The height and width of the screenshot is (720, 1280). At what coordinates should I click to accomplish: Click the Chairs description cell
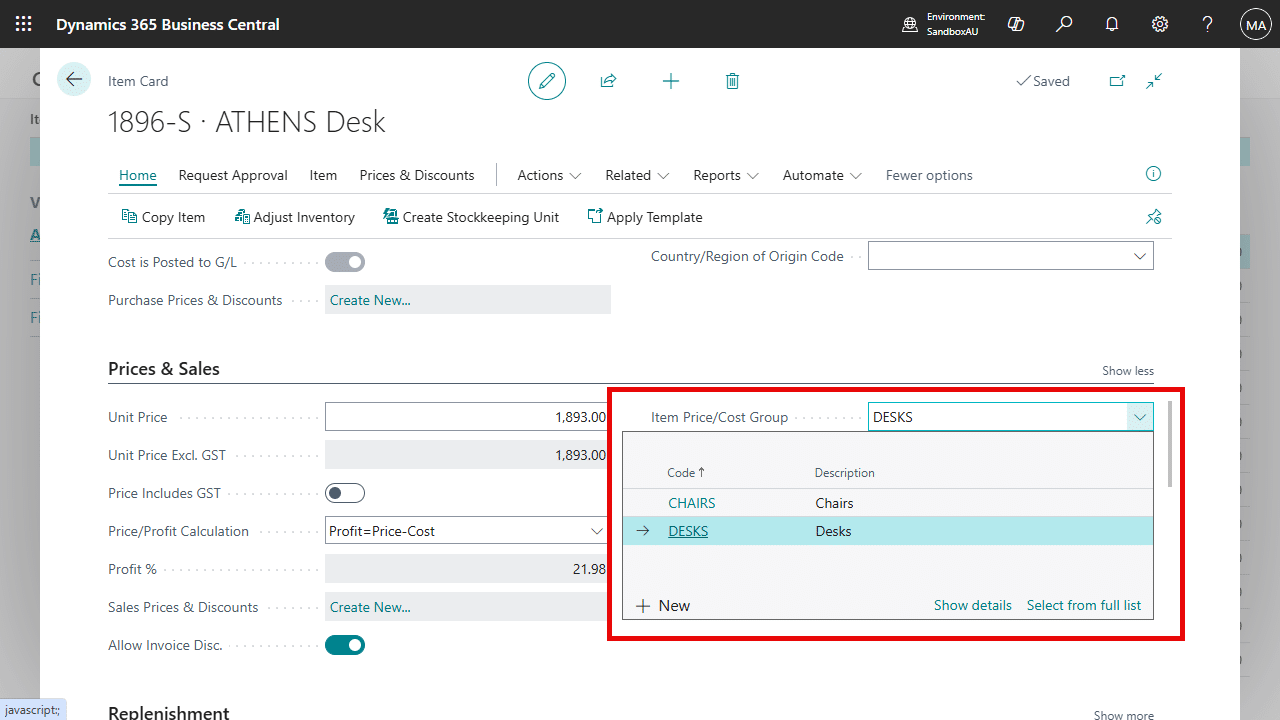[x=834, y=503]
